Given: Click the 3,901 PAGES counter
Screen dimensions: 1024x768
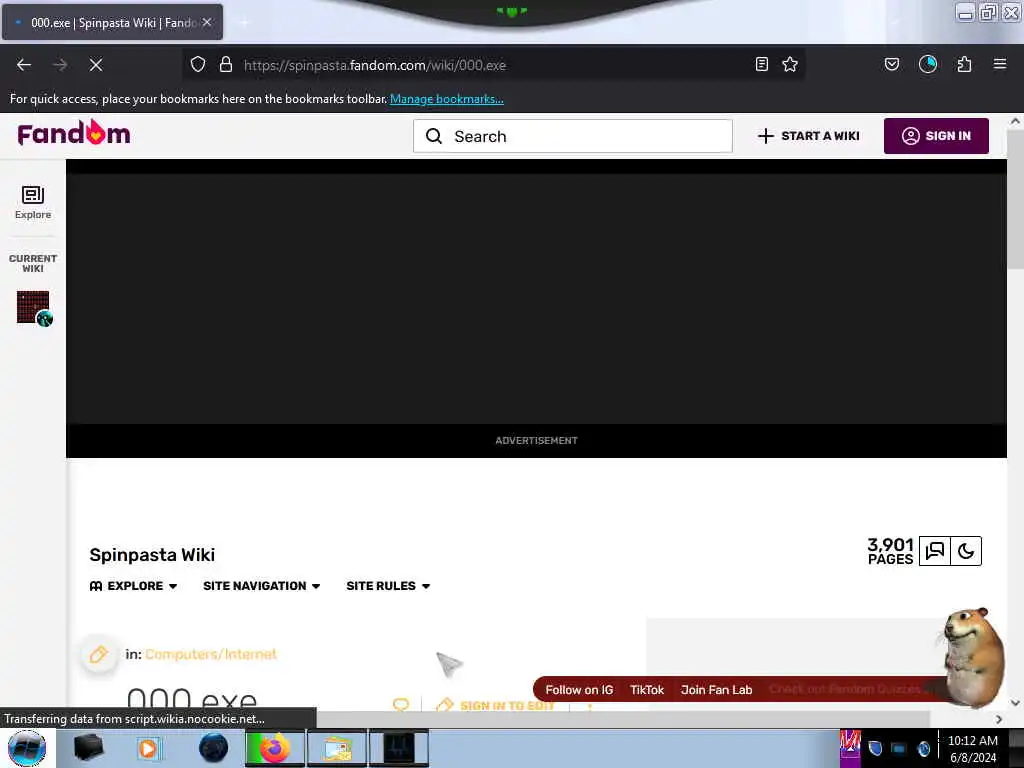Looking at the screenshot, I should (x=890, y=551).
